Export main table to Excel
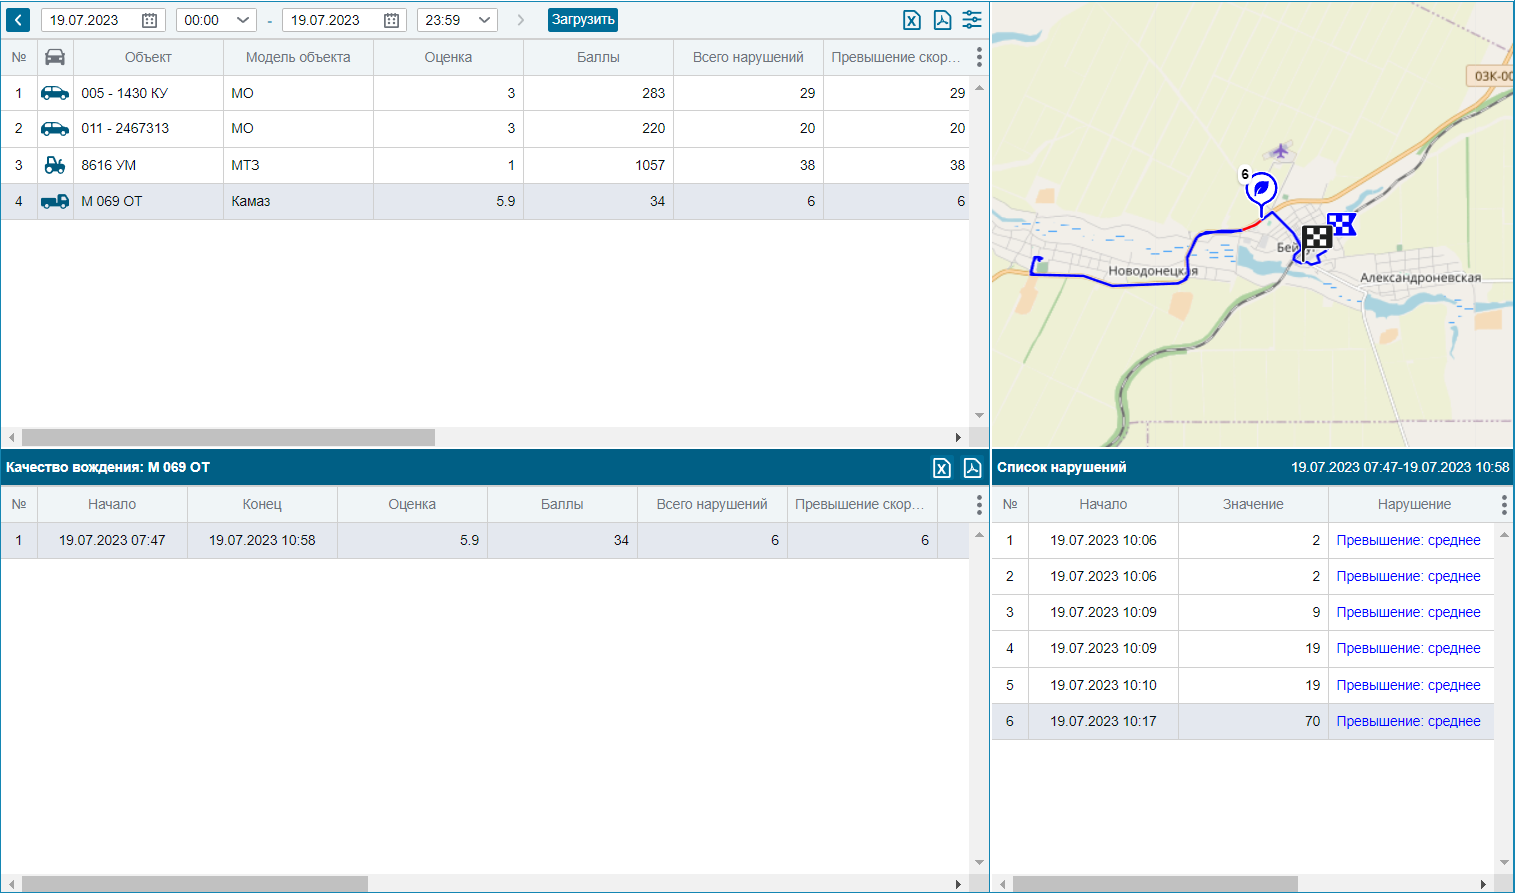Viewport: 1515px width, 893px height. coord(912,20)
